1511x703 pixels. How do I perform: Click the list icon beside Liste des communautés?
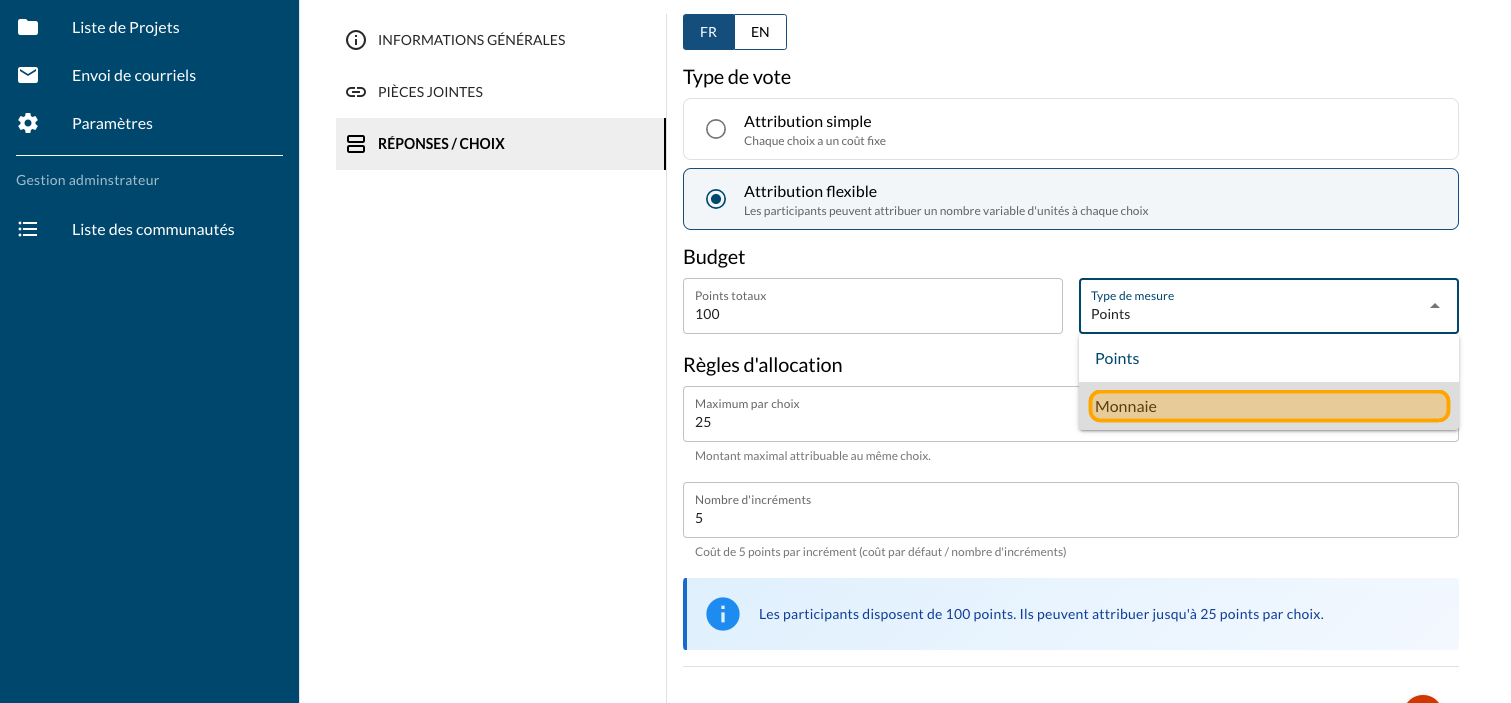point(28,229)
